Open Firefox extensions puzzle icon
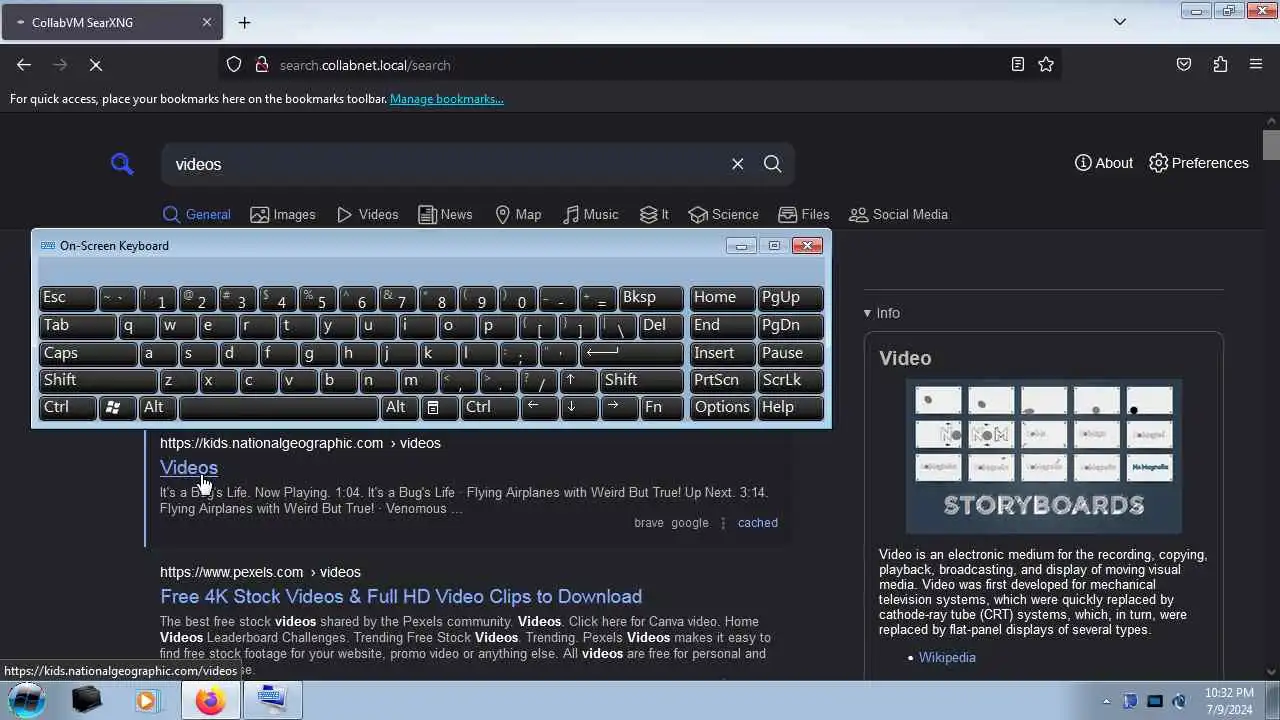 click(x=1220, y=65)
